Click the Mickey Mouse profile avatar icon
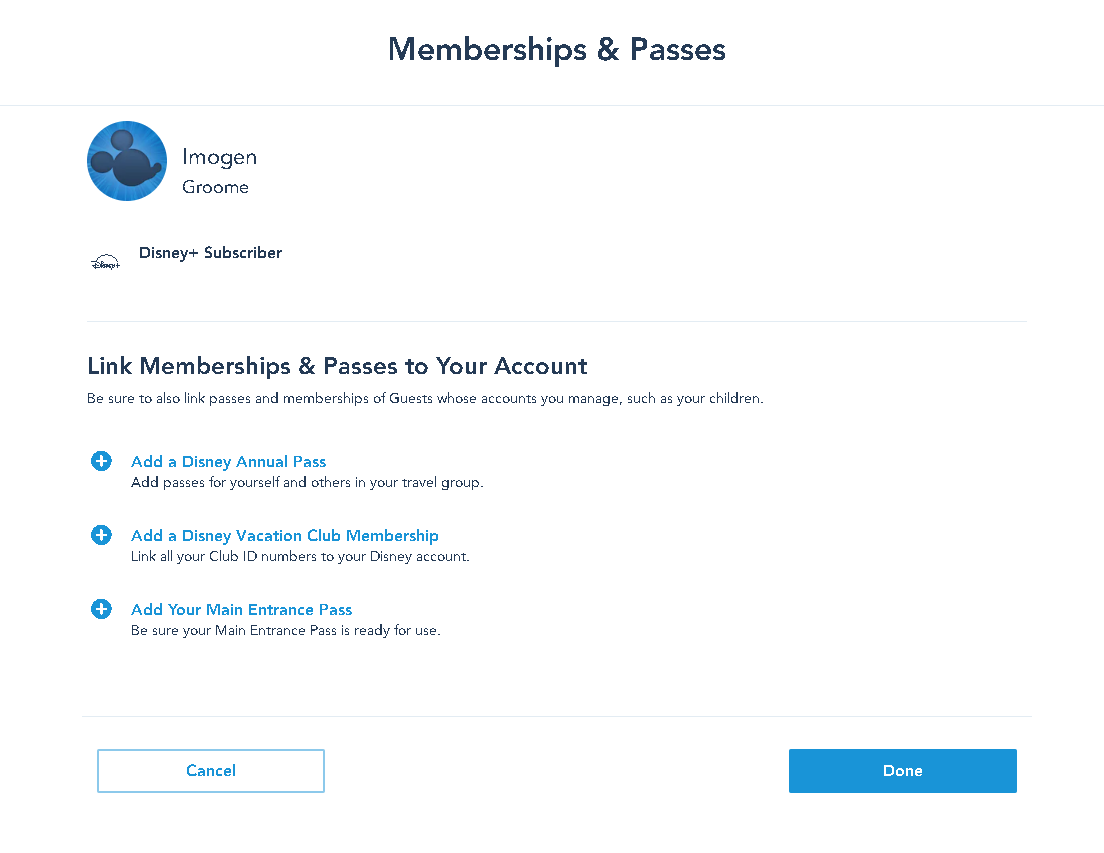 (127, 160)
